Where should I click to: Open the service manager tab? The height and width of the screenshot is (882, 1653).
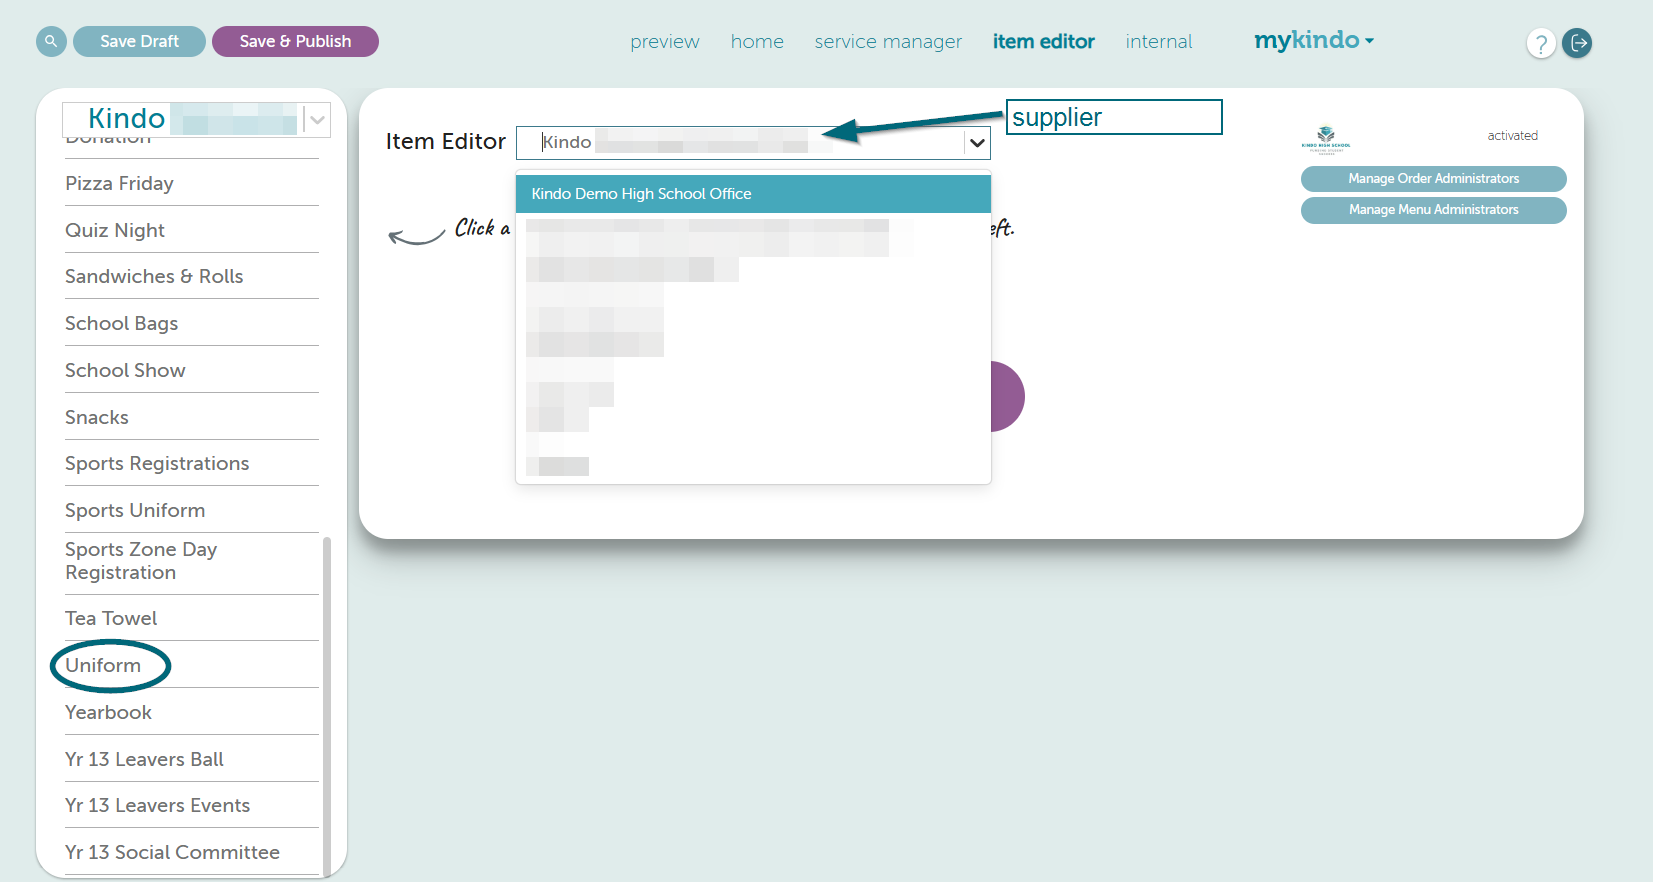point(888,41)
